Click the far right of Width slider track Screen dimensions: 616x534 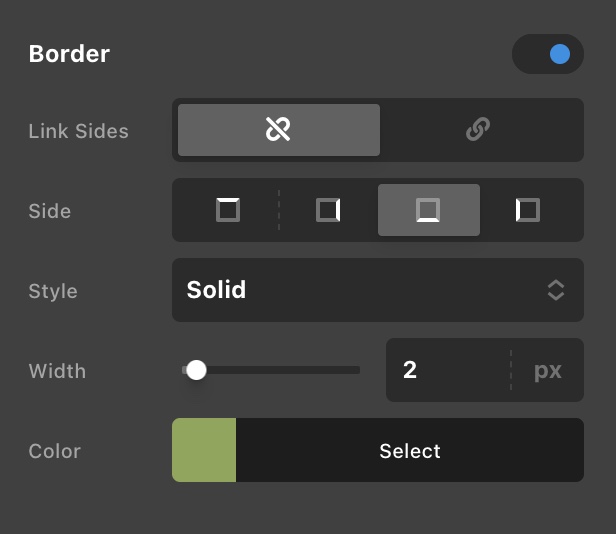(355, 370)
